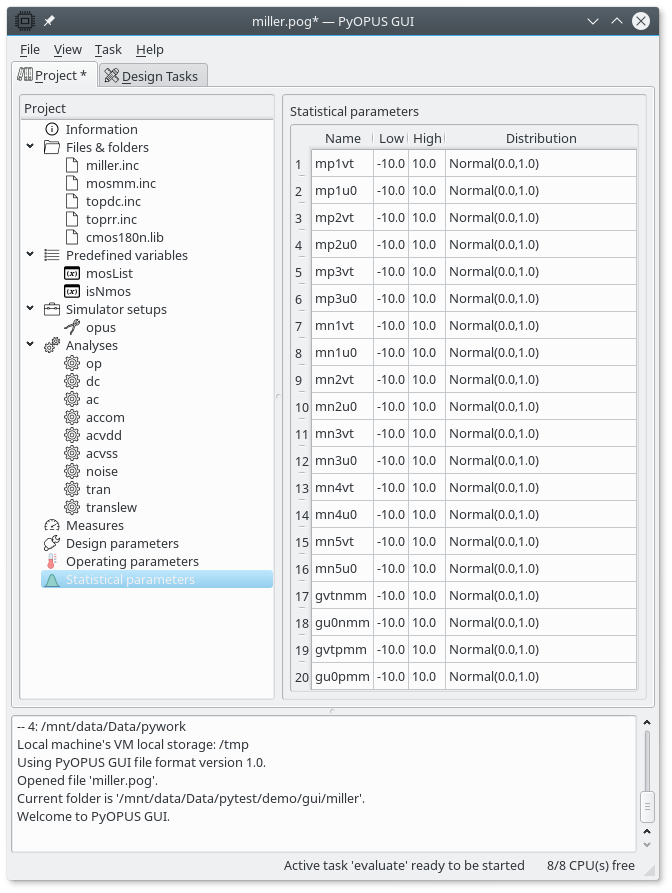Viewport: 672px width, 893px height.
Task: Click the High value of gvtpmm
Action: pyautogui.click(x=427, y=650)
